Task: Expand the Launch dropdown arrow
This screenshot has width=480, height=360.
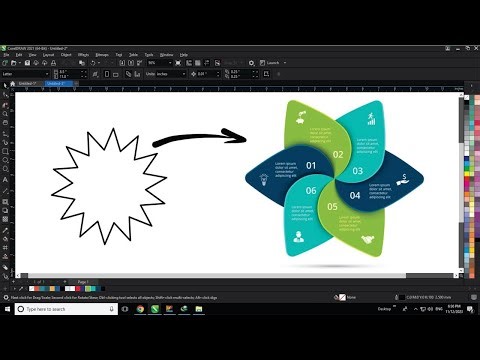Action: tap(285, 63)
